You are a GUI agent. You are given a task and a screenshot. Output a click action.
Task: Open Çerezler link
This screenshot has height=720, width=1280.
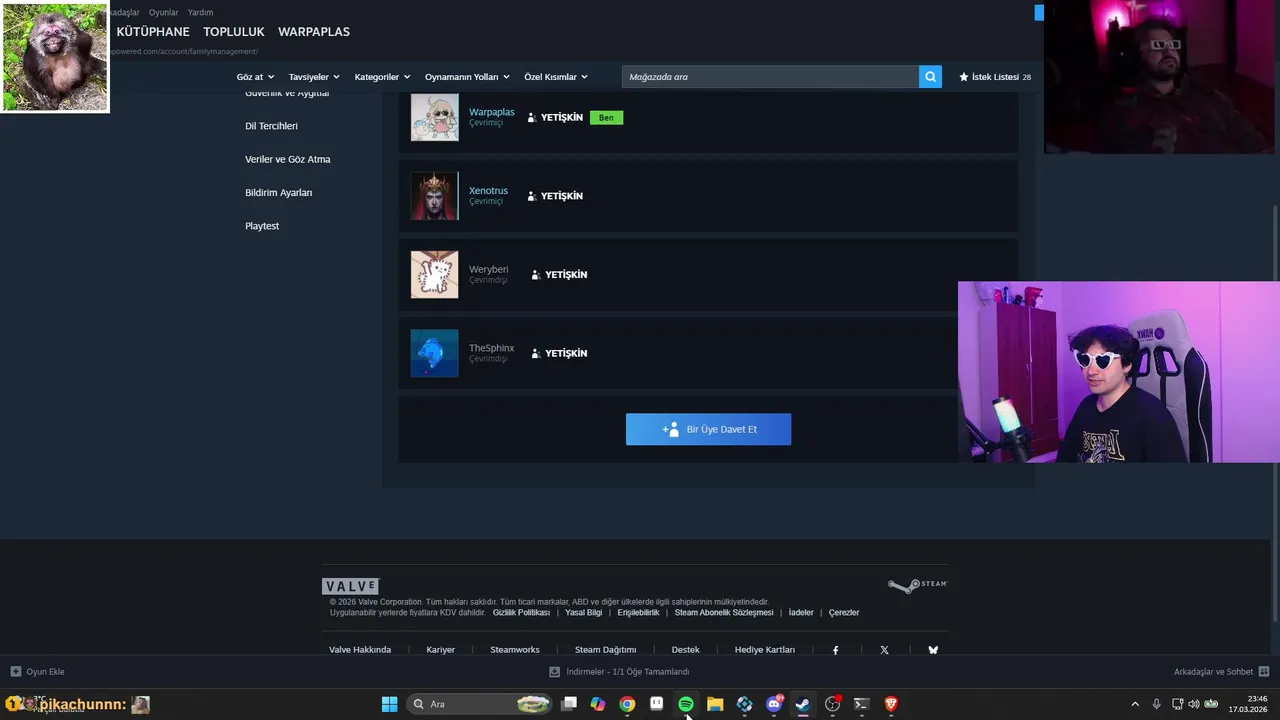click(x=844, y=613)
